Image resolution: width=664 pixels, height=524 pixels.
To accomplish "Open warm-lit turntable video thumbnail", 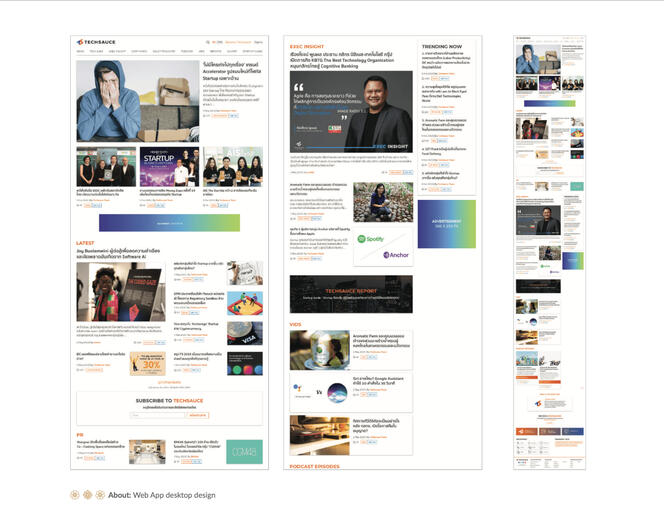I will (320, 435).
